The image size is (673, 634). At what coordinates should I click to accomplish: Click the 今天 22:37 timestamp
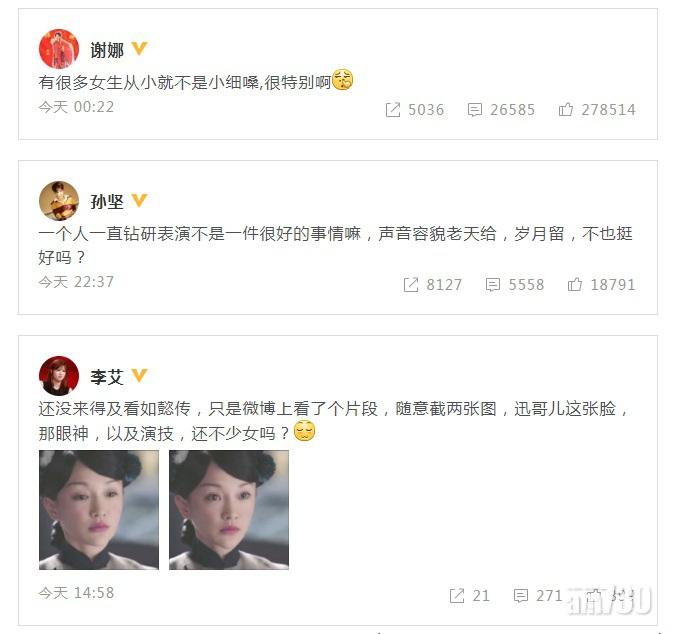click(76, 282)
